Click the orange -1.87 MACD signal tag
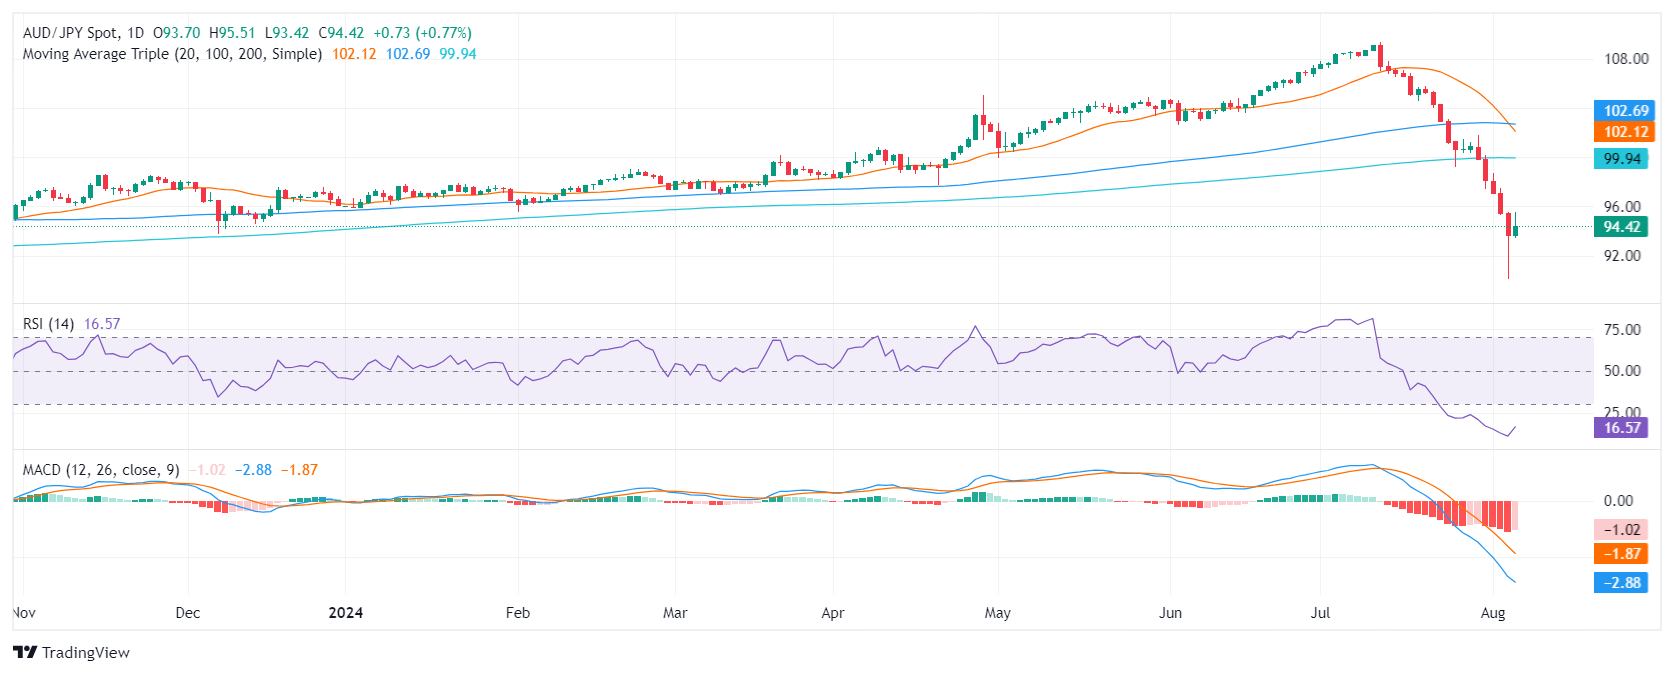The height and width of the screenshot is (674, 1674). click(x=1621, y=554)
